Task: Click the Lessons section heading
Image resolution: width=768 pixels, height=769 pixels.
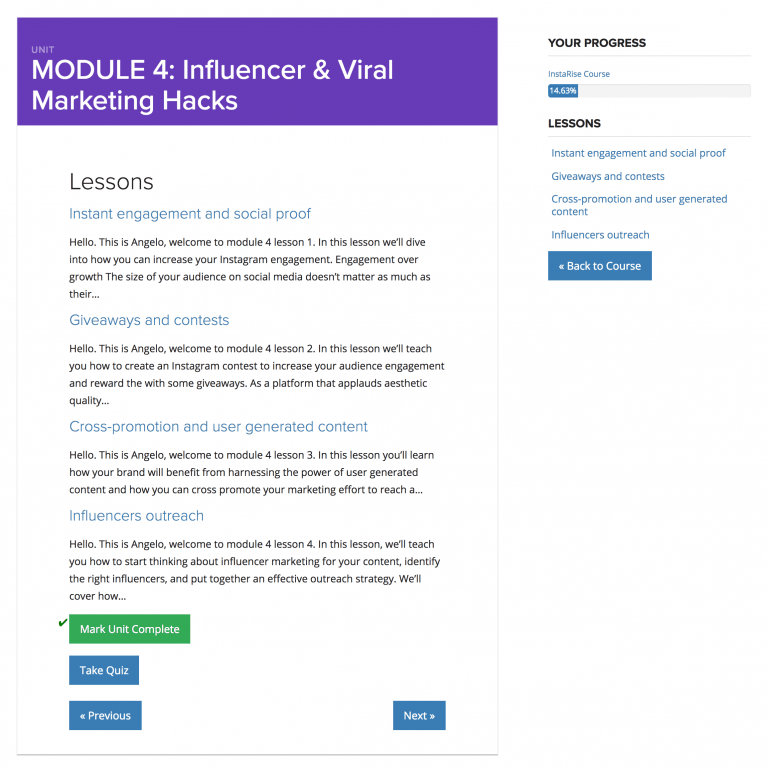Action: tap(111, 182)
